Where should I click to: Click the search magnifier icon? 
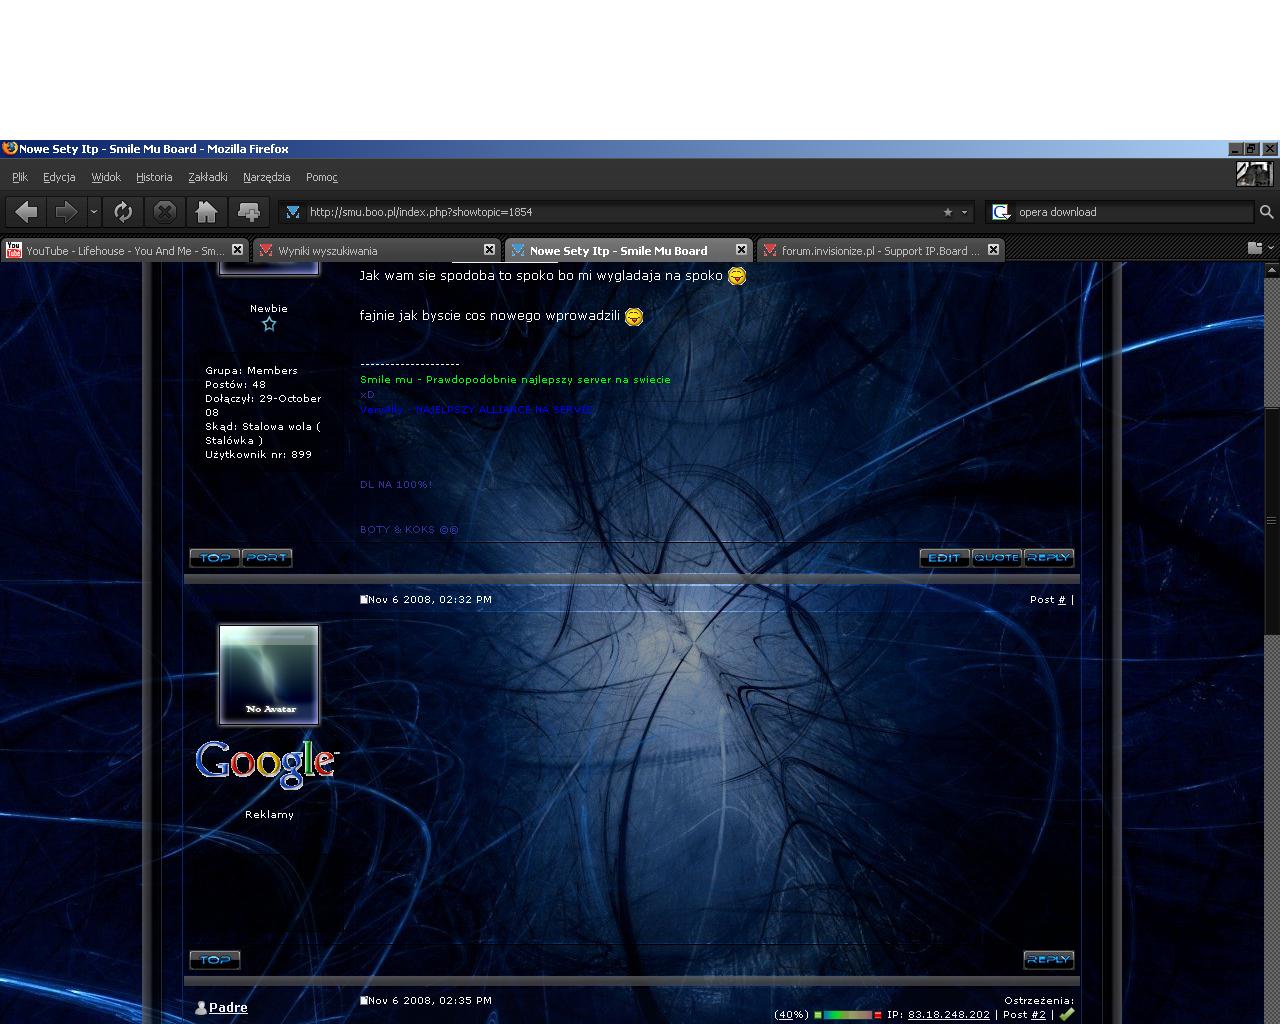(x=1266, y=212)
